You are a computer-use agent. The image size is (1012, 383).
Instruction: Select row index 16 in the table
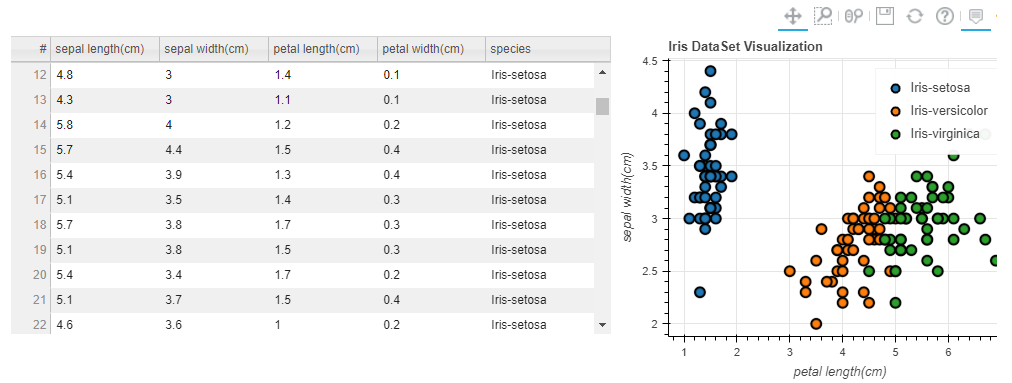[x=31, y=175]
